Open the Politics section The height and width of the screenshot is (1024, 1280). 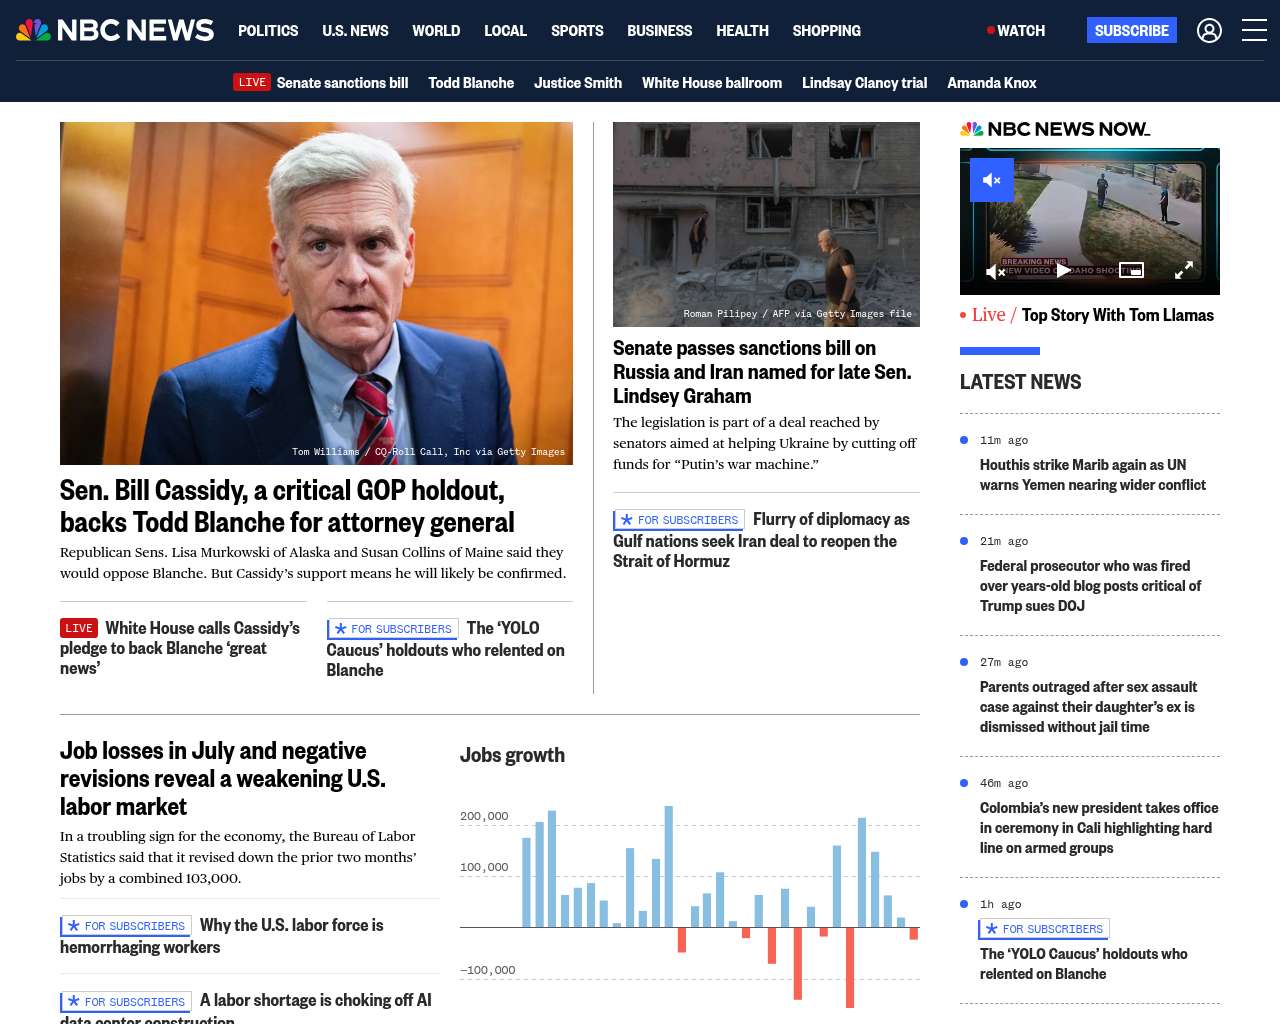pyautogui.click(x=268, y=31)
